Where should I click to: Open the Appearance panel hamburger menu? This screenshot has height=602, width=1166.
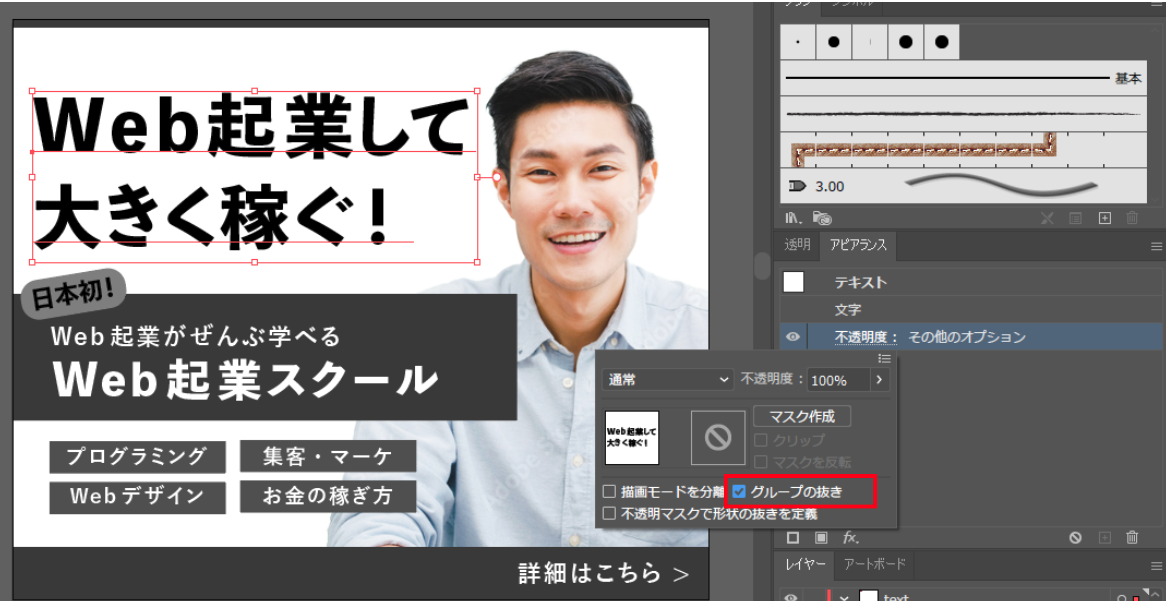[x=1156, y=246]
